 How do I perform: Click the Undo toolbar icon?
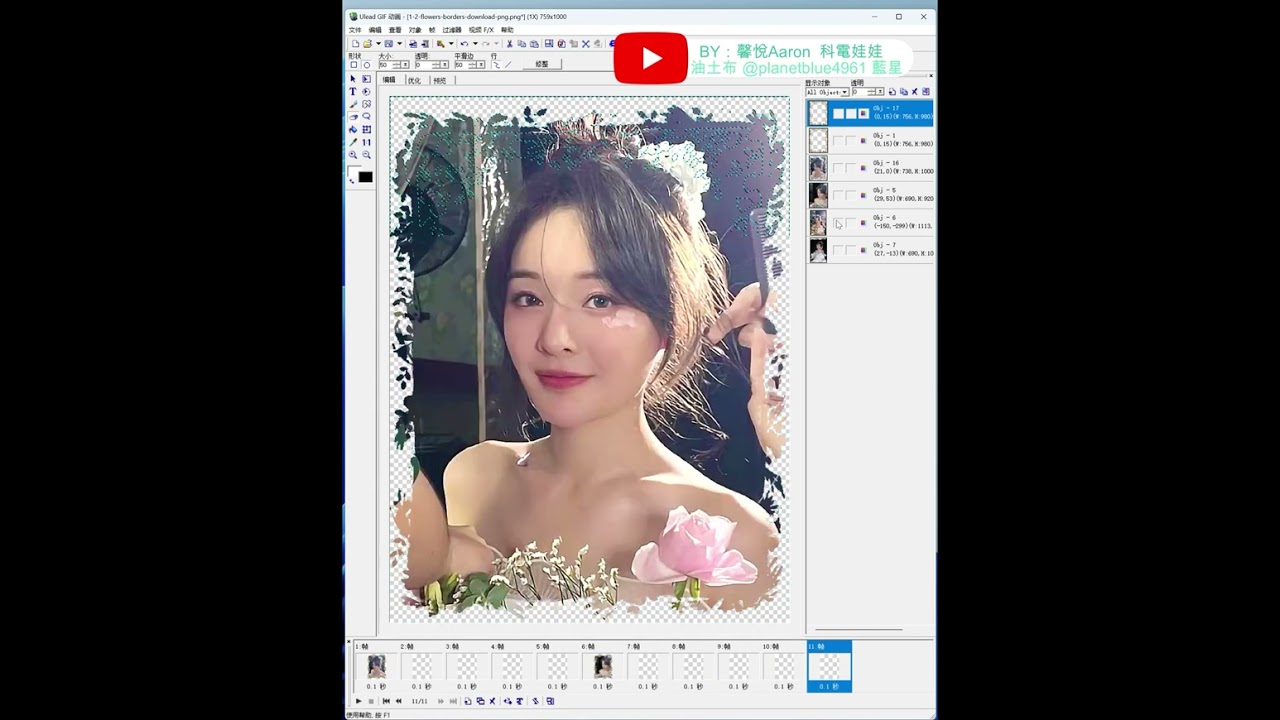(464, 44)
